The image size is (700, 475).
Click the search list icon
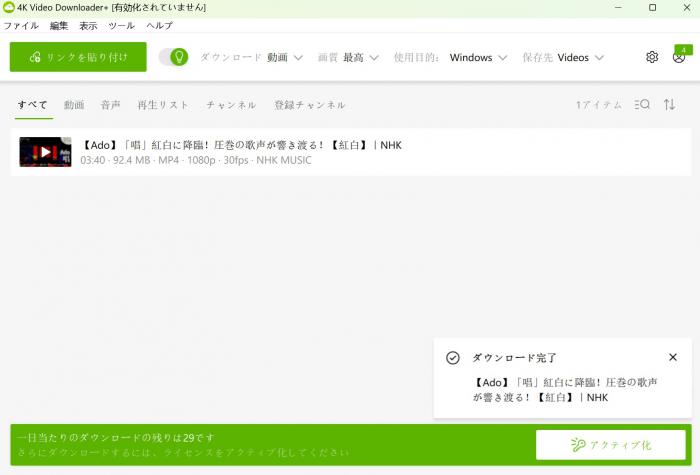pos(642,104)
